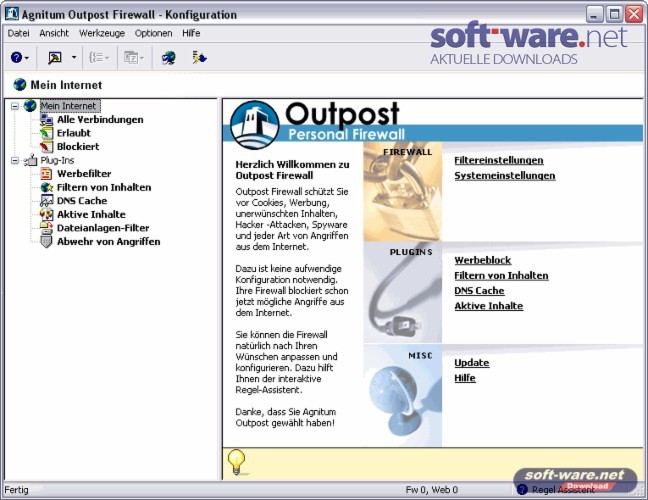Viewport: 648px width, 500px height.
Task: Open the Werkzeuge menu
Action: [x=102, y=33]
